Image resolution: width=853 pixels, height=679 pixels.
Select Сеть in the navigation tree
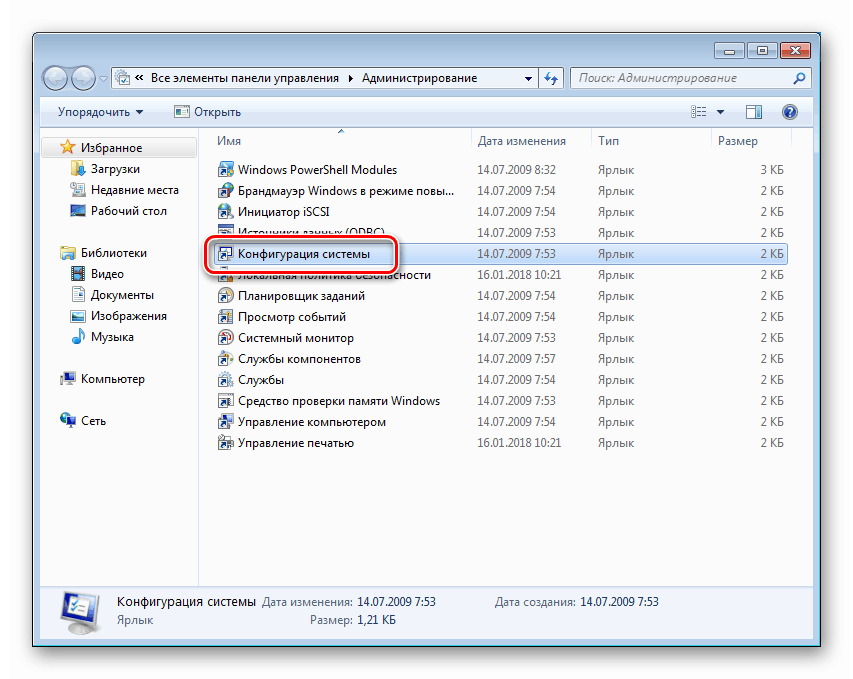coord(94,421)
